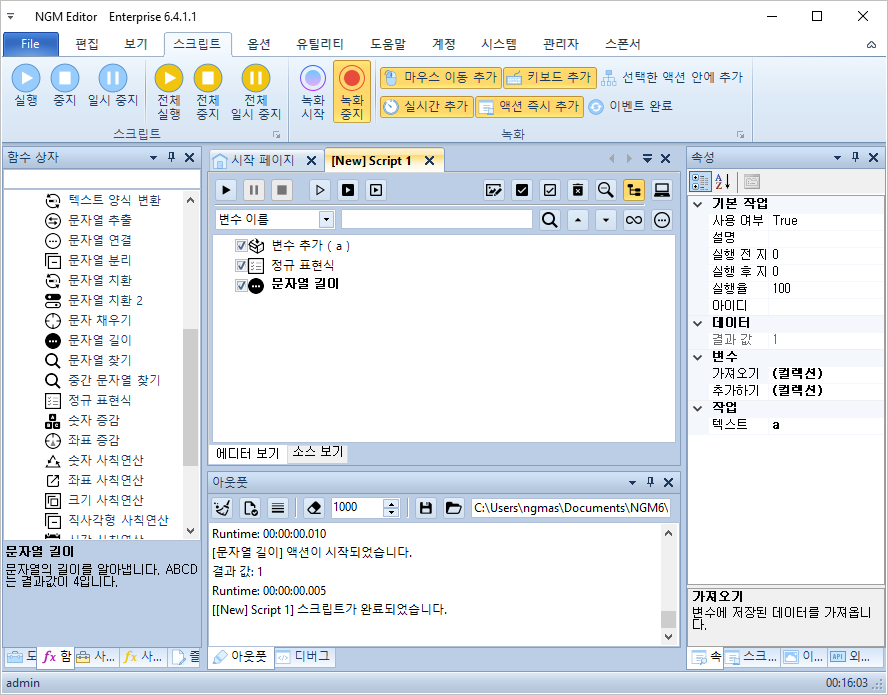Toggle 마우스 이동 추가 option
888x695 pixels.
tap(441, 78)
